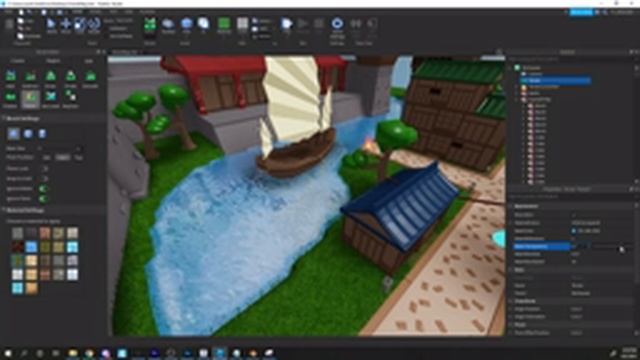This screenshot has width=640, height=360.
Task: Activate the Scale tool in the ribbon
Action: click(x=80, y=26)
